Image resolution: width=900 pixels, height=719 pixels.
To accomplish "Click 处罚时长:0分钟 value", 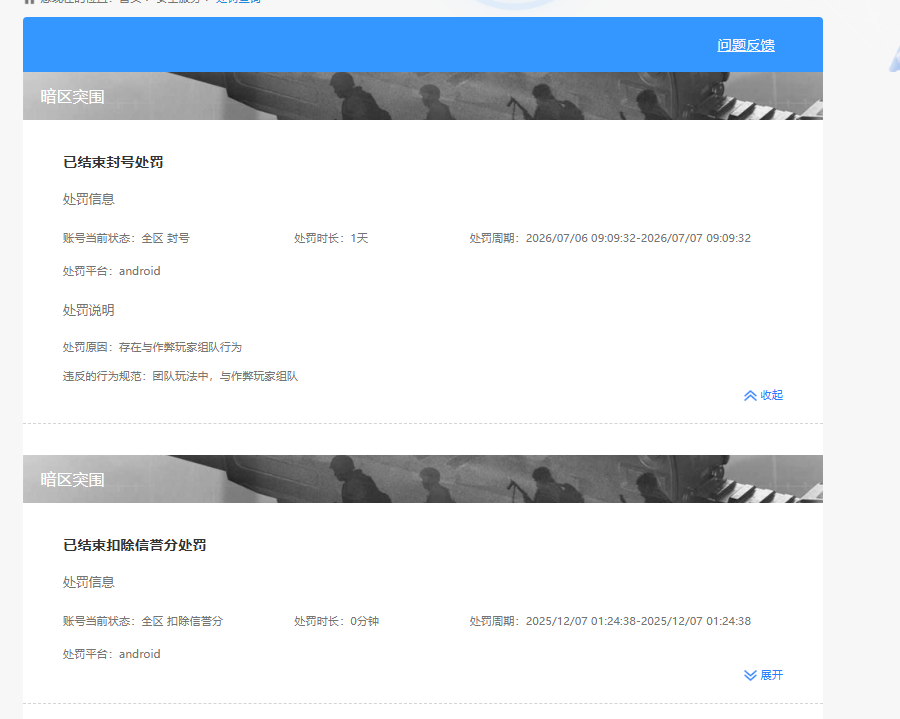I will pos(336,621).
